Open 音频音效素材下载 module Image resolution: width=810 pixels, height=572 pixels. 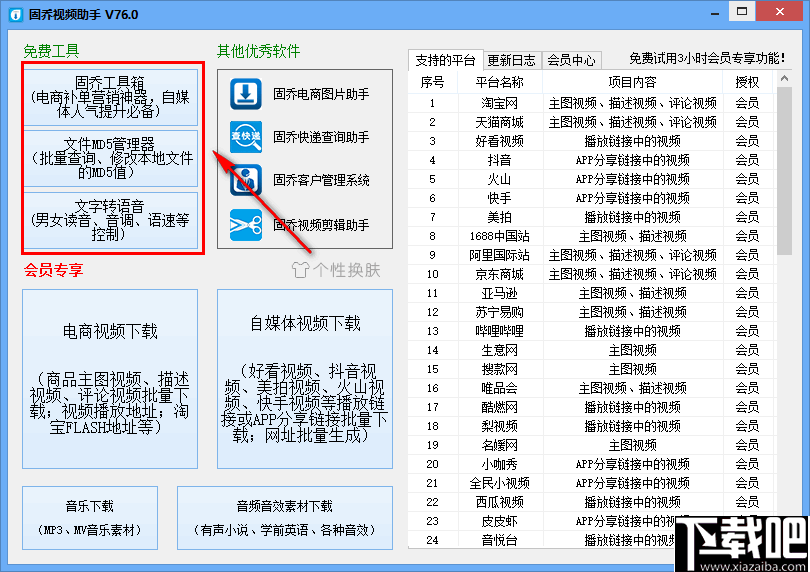285,518
